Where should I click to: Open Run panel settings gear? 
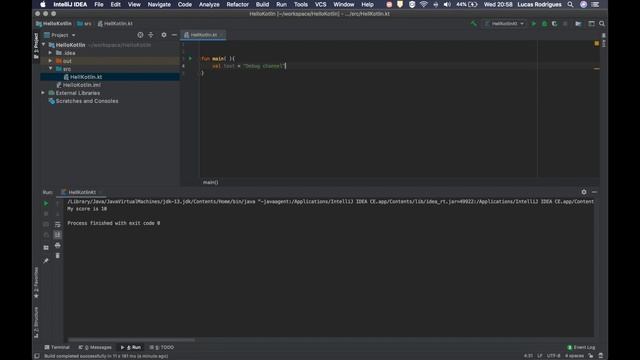584,192
